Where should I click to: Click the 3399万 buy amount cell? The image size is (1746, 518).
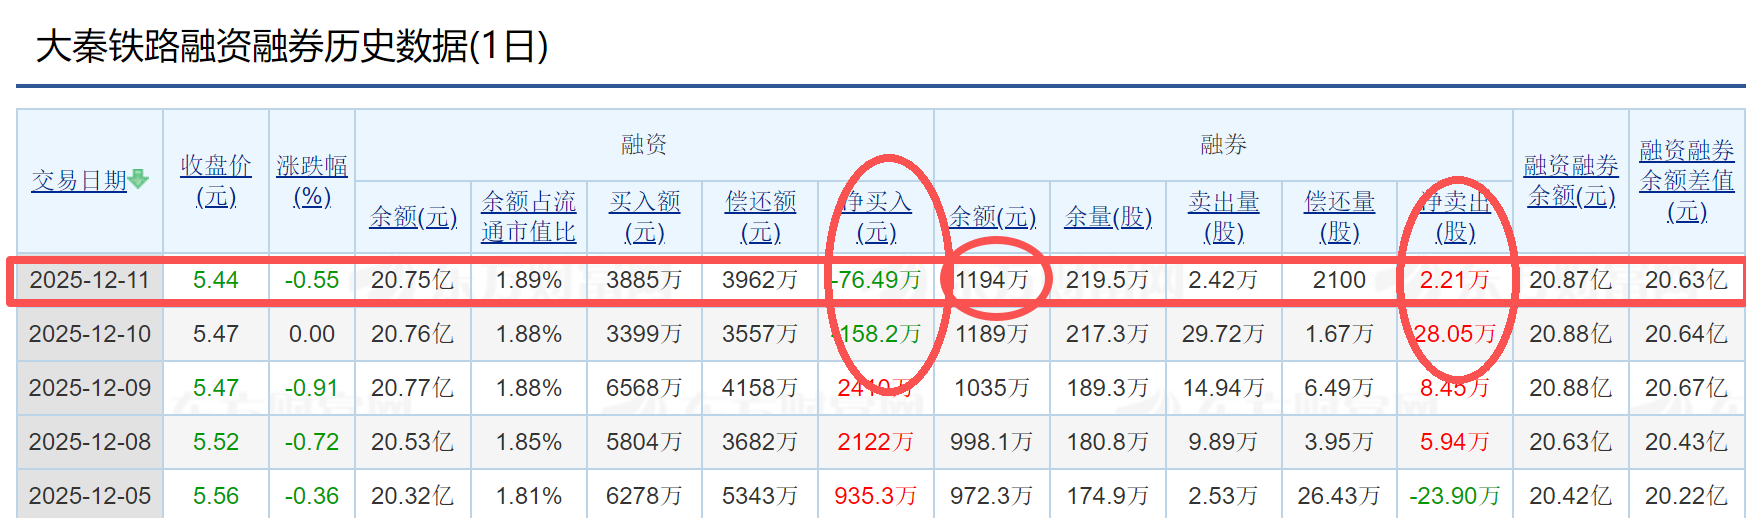[x=645, y=334]
